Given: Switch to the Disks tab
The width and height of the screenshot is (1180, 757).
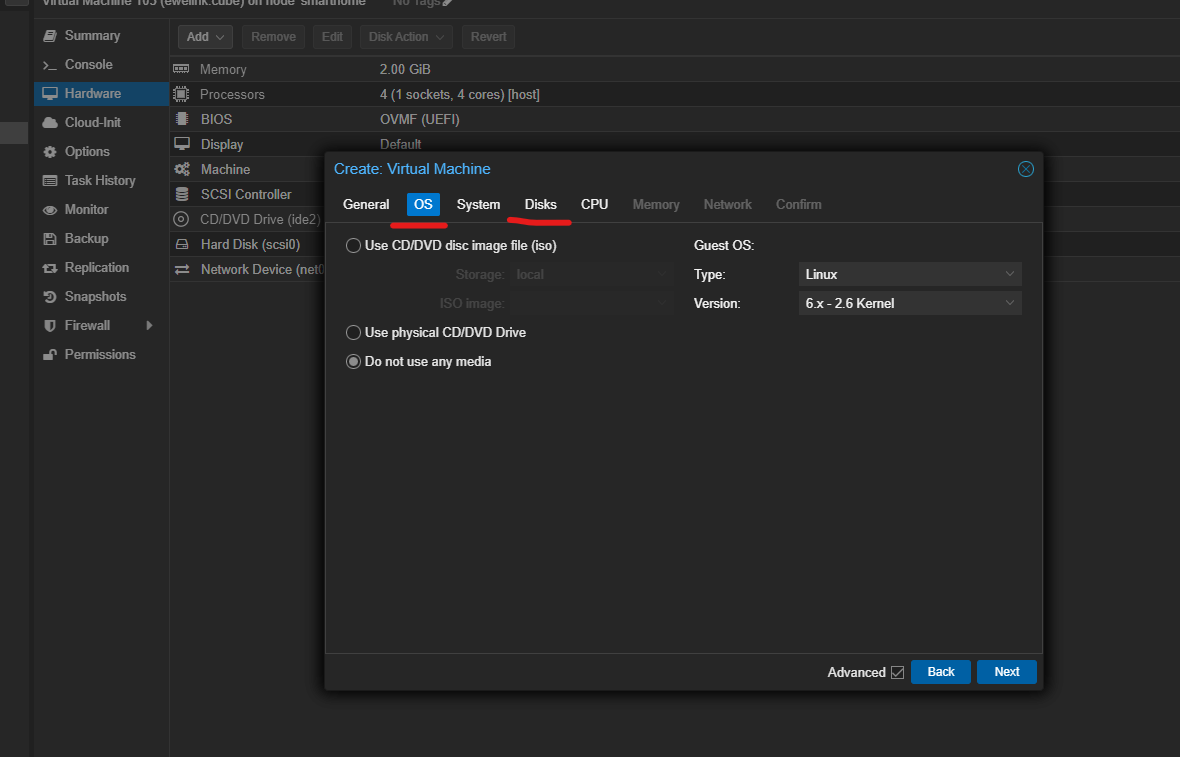Looking at the screenshot, I should (x=540, y=205).
